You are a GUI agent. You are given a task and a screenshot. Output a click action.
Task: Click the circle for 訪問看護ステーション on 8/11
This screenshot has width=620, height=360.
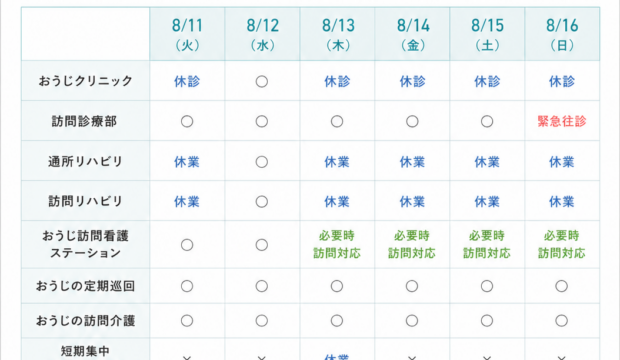pos(187,245)
